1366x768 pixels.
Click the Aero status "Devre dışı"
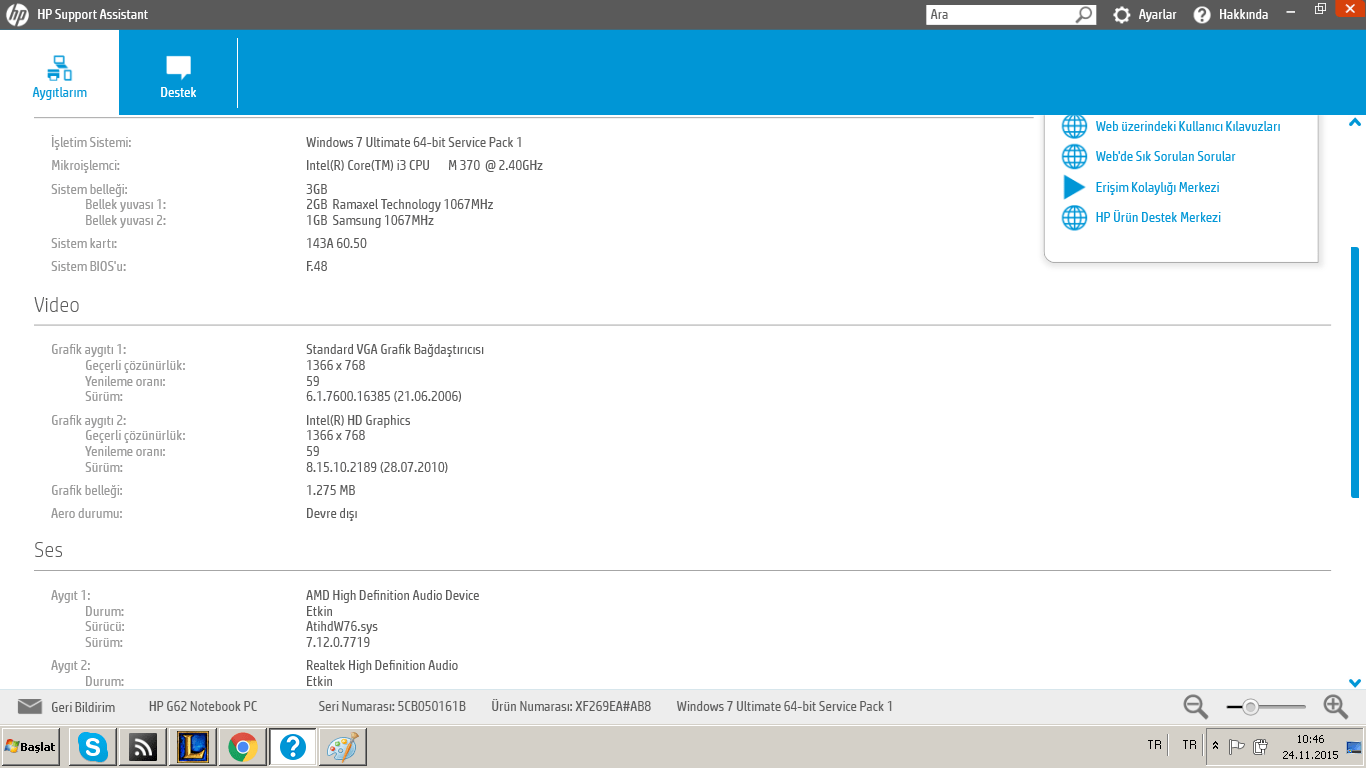(332, 514)
